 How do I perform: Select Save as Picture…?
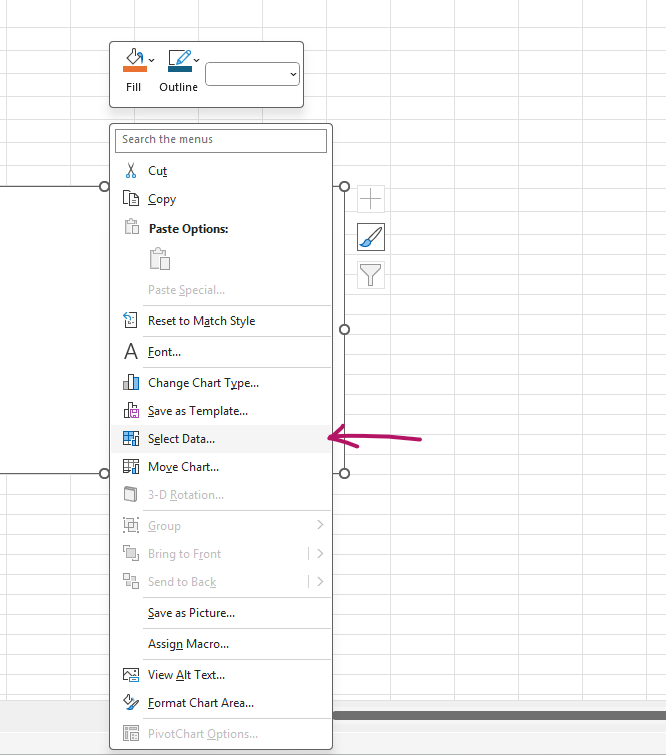221,613
